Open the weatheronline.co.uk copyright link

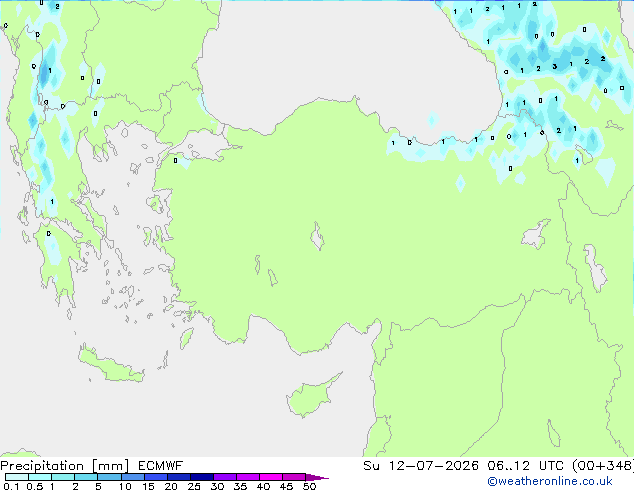click(550, 481)
